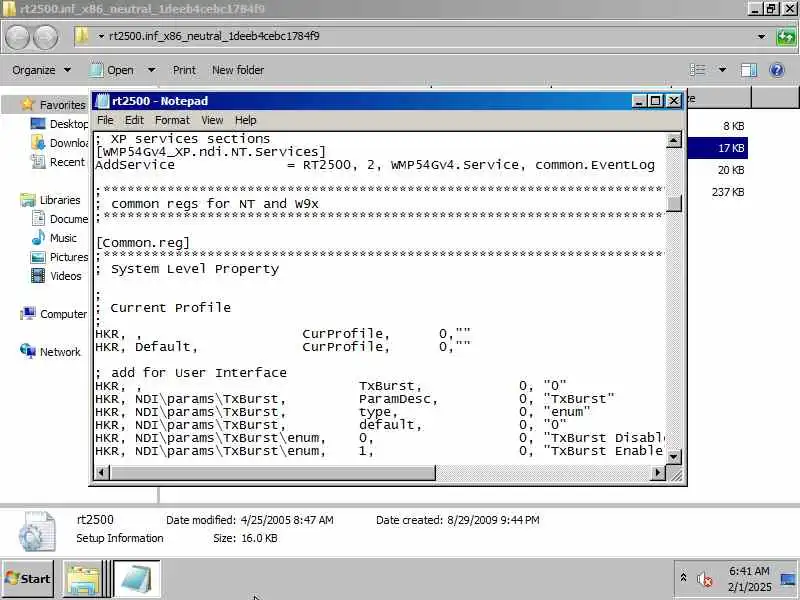Click the green Refresh button in Explorer
The height and width of the screenshot is (600, 800).
coord(786,37)
